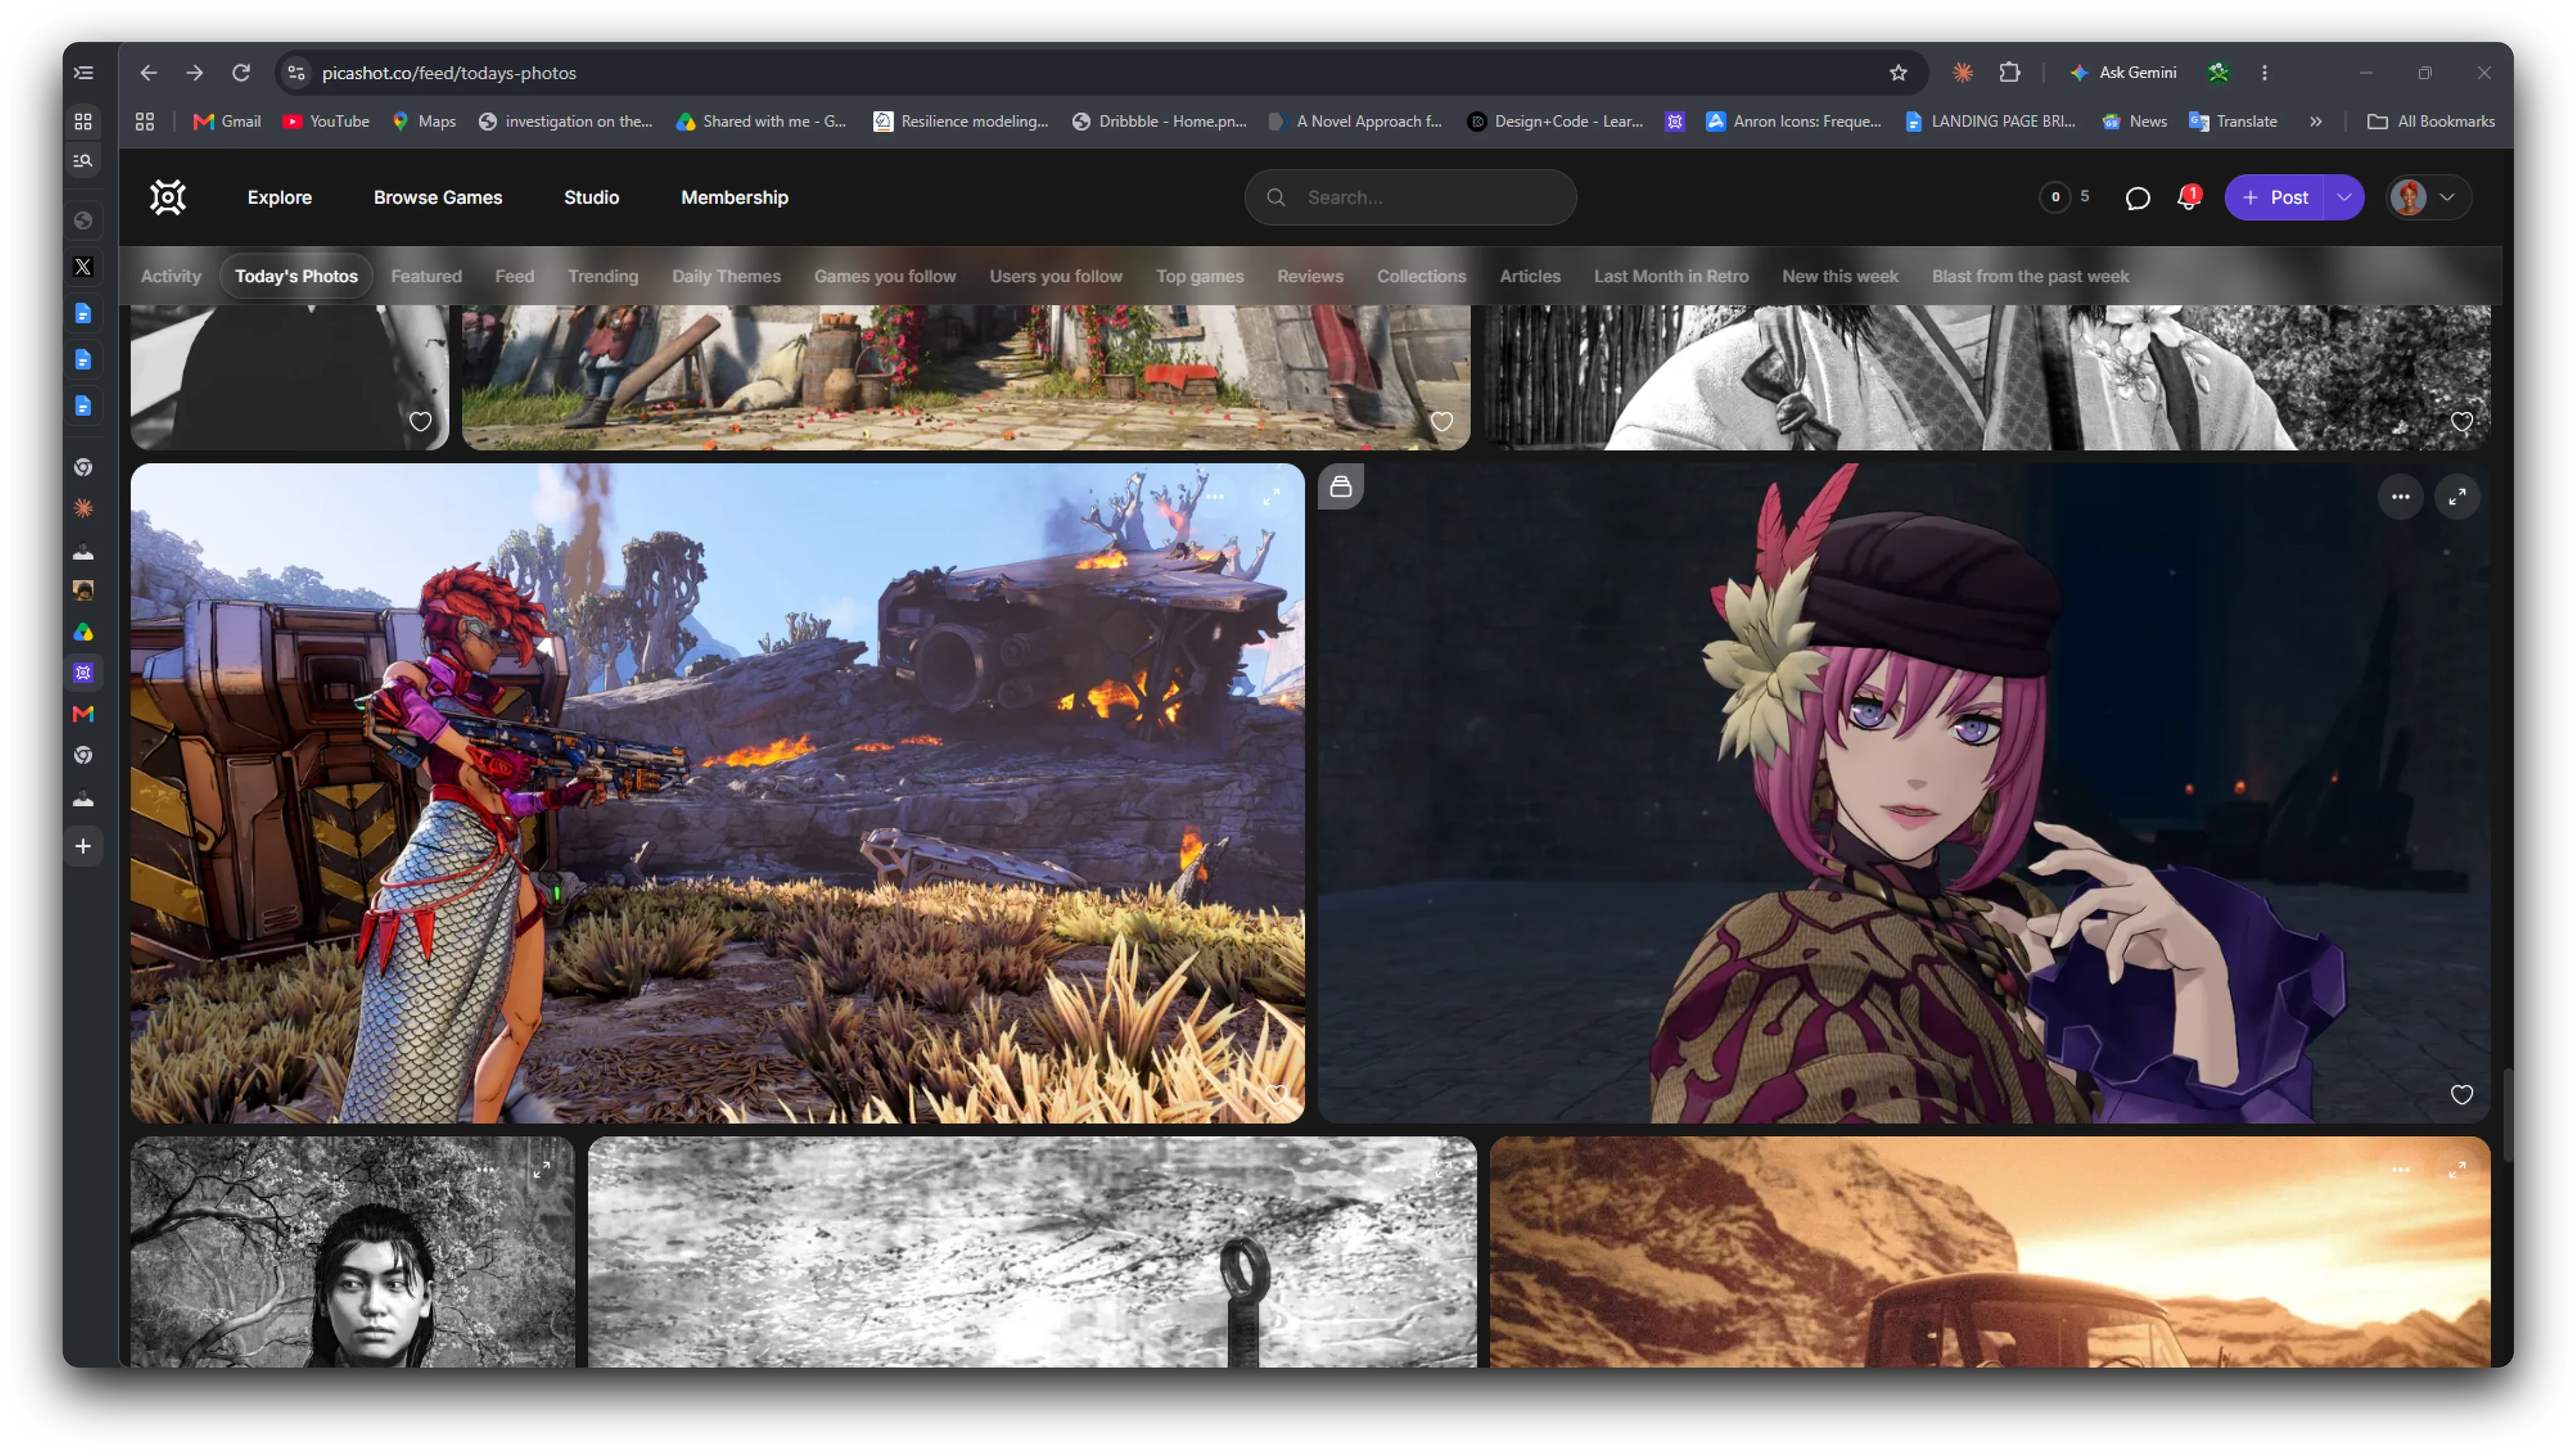Like the pink-haired anime character photo
The width and height of the screenshot is (2576, 1450).
2461,1095
